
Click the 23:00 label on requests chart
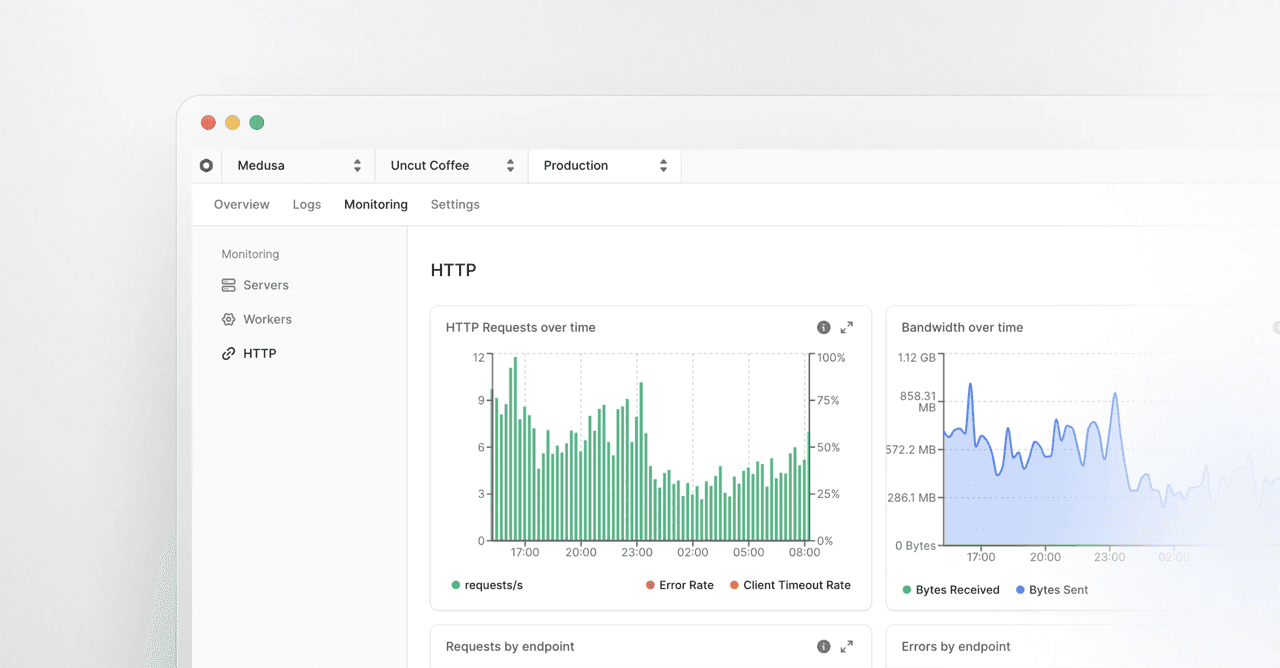(x=637, y=552)
